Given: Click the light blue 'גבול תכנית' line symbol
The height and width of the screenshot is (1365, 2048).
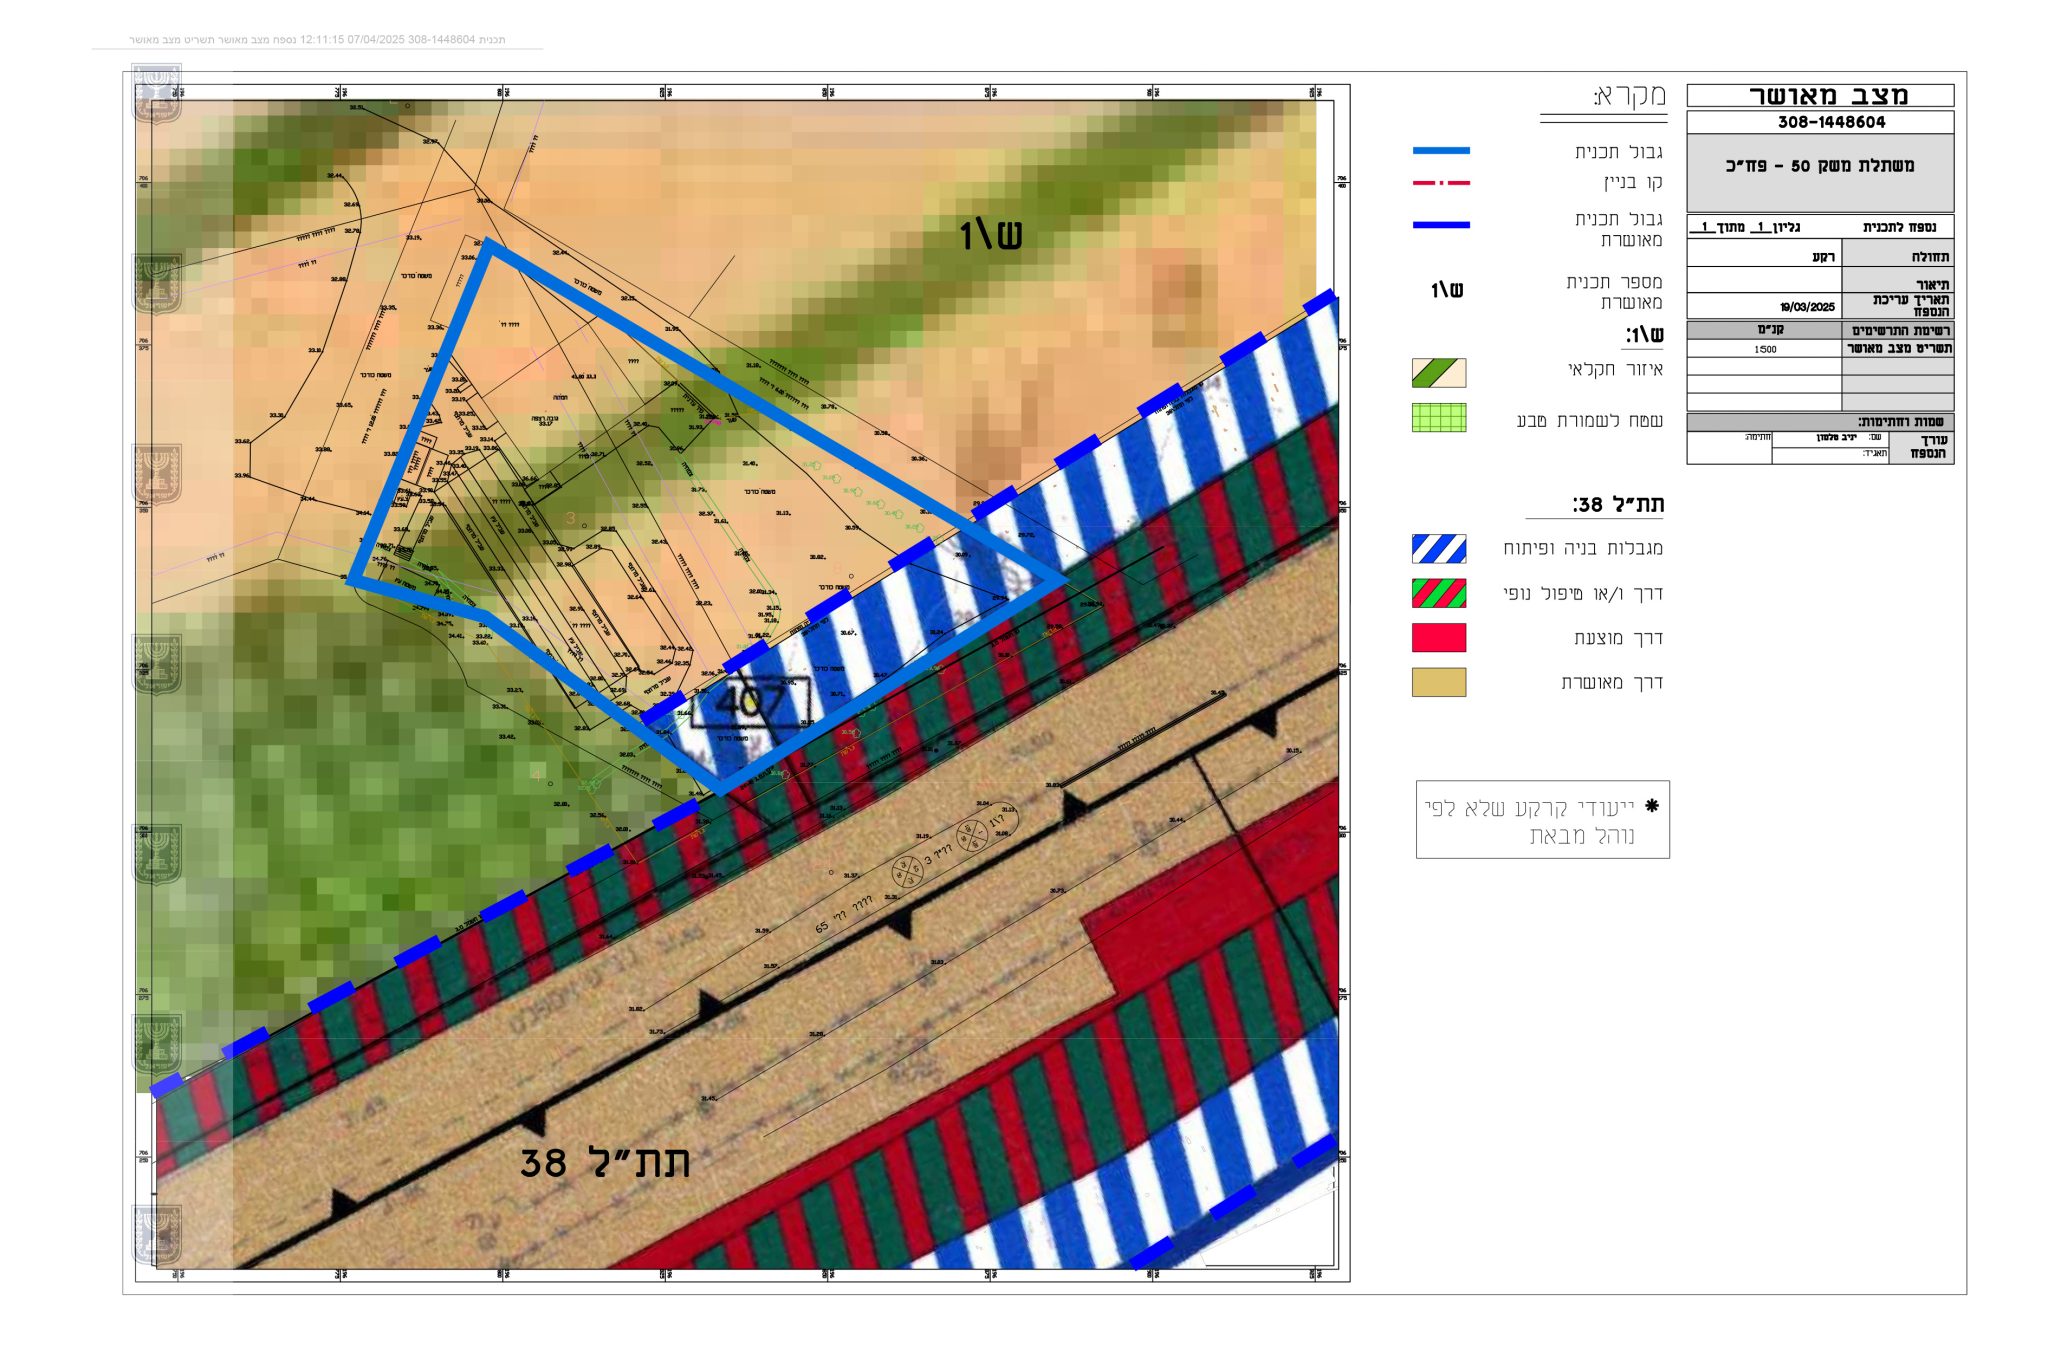Looking at the screenshot, I should 1440,151.
